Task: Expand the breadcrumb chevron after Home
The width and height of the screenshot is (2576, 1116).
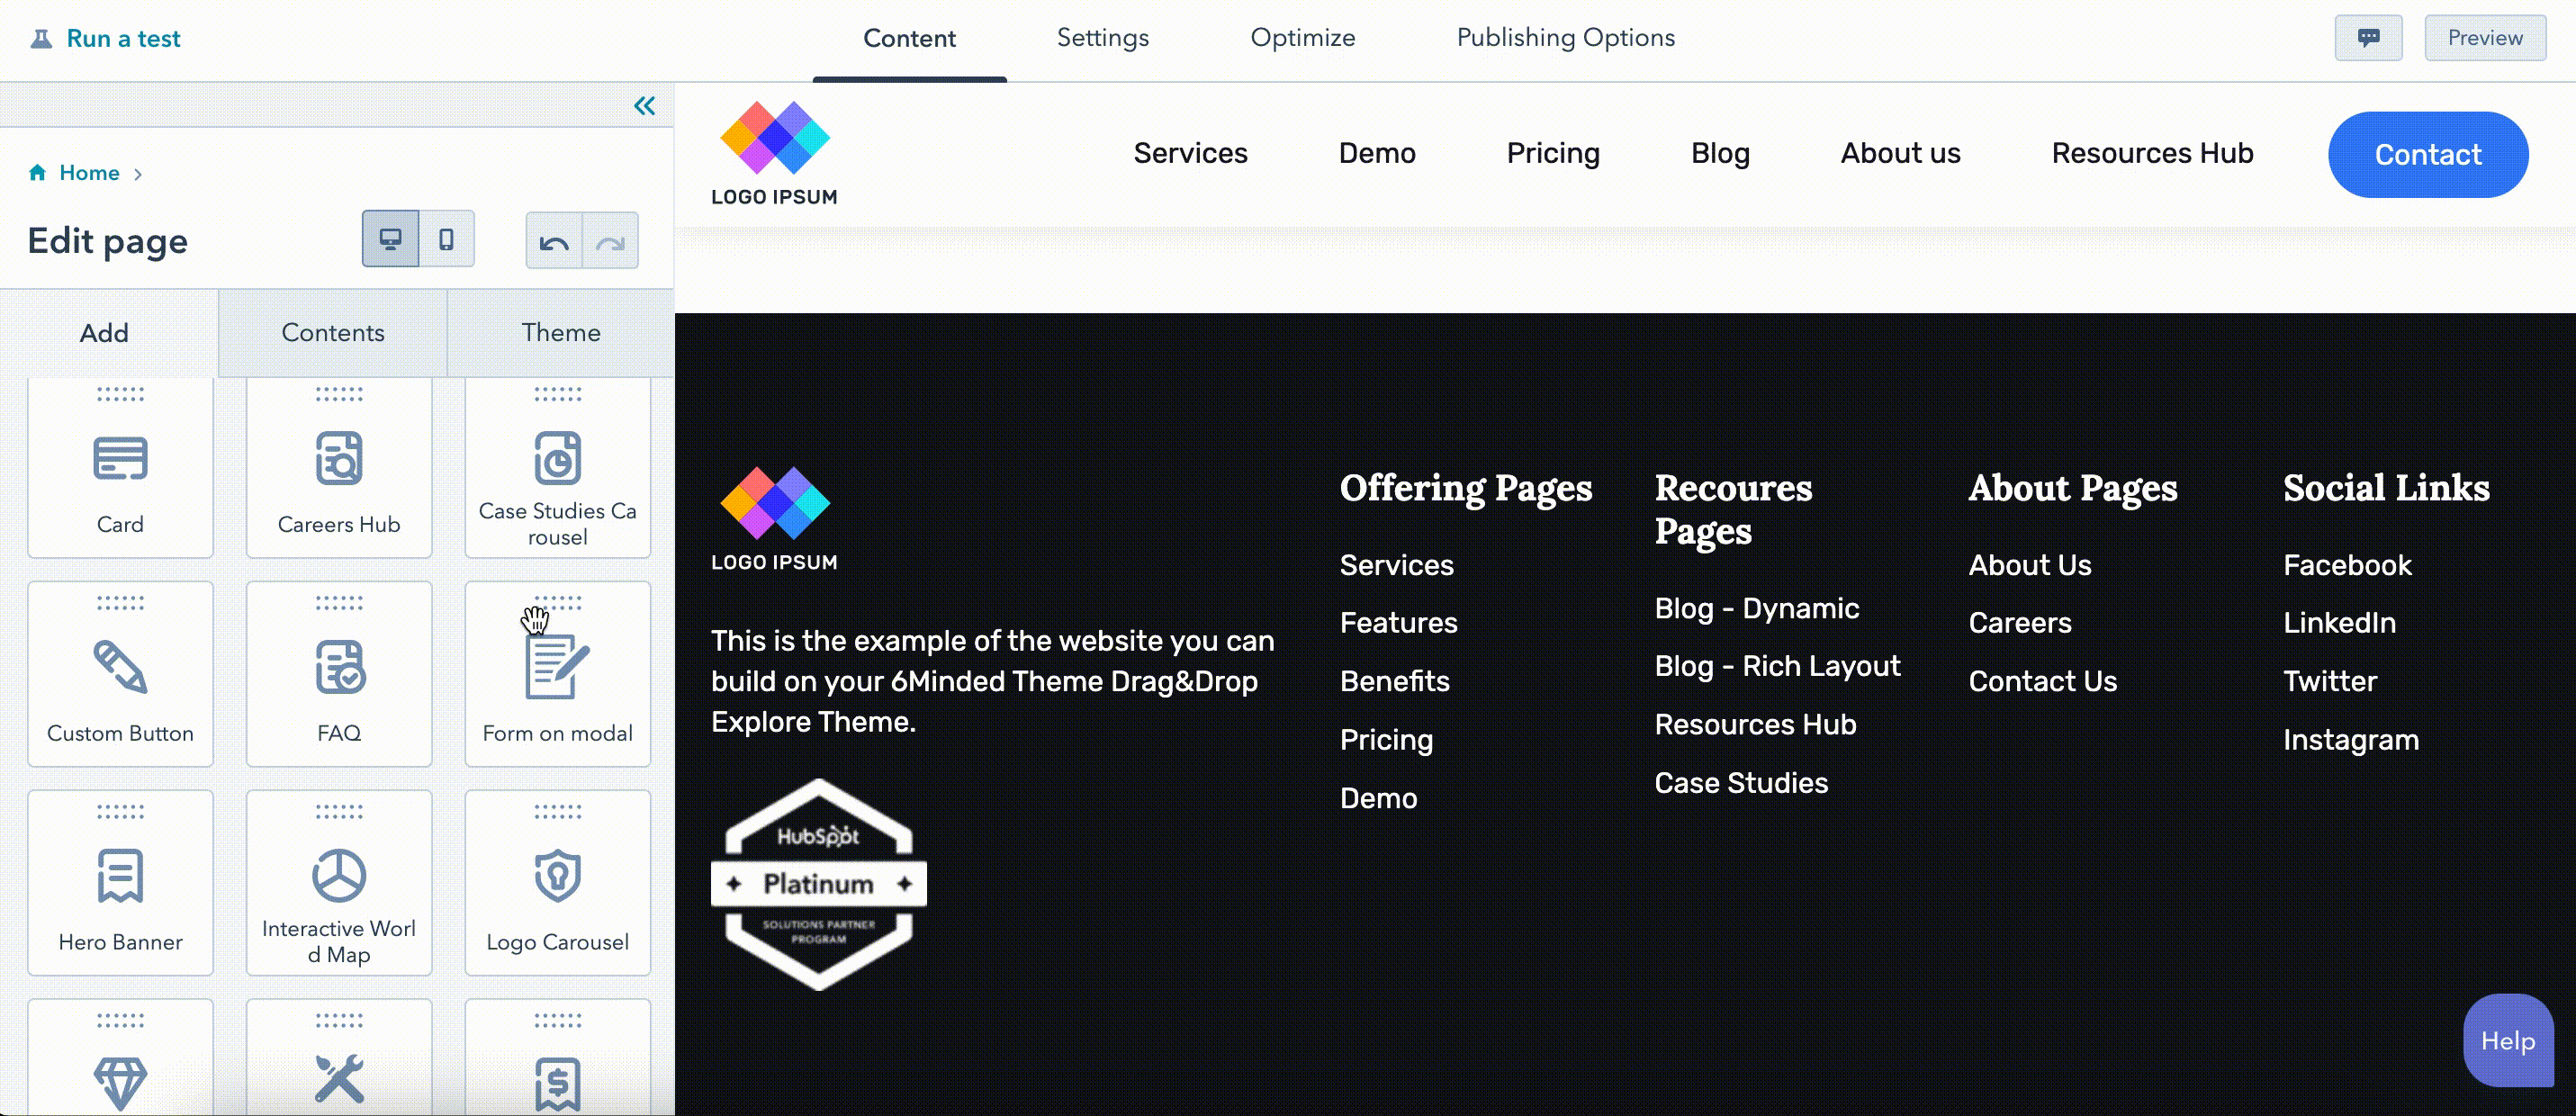Action: [138, 174]
